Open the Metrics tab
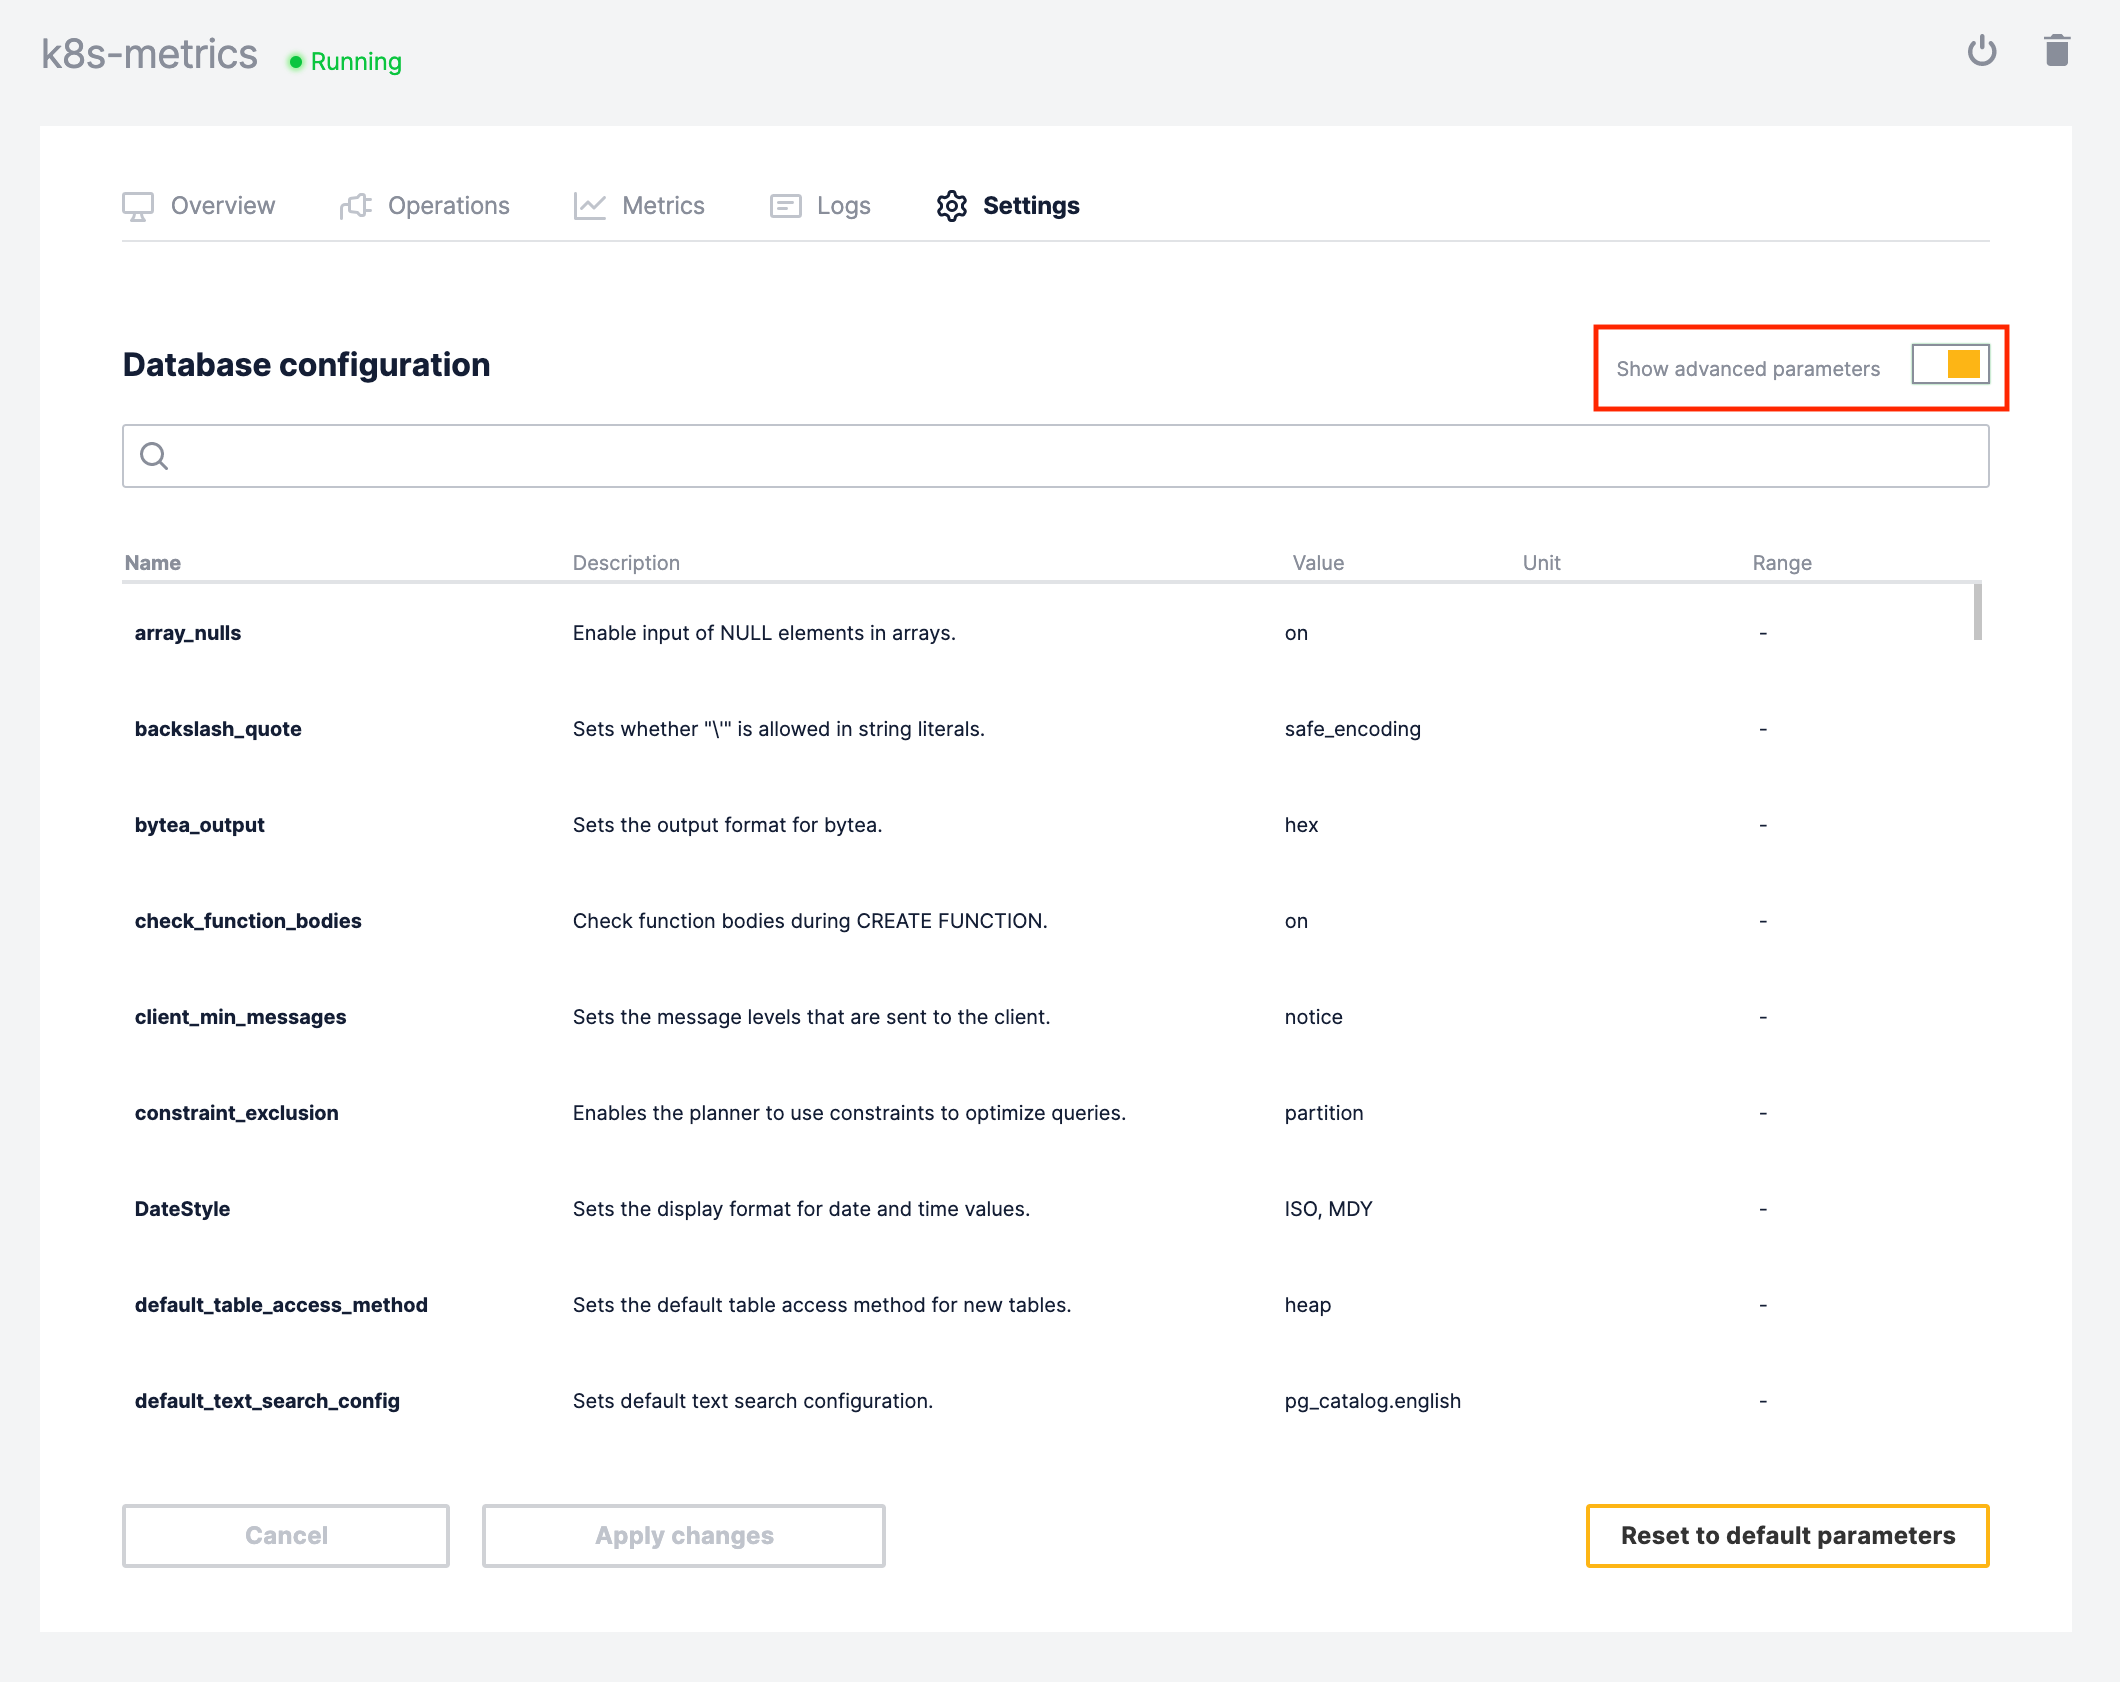The image size is (2120, 1682). pos(640,206)
